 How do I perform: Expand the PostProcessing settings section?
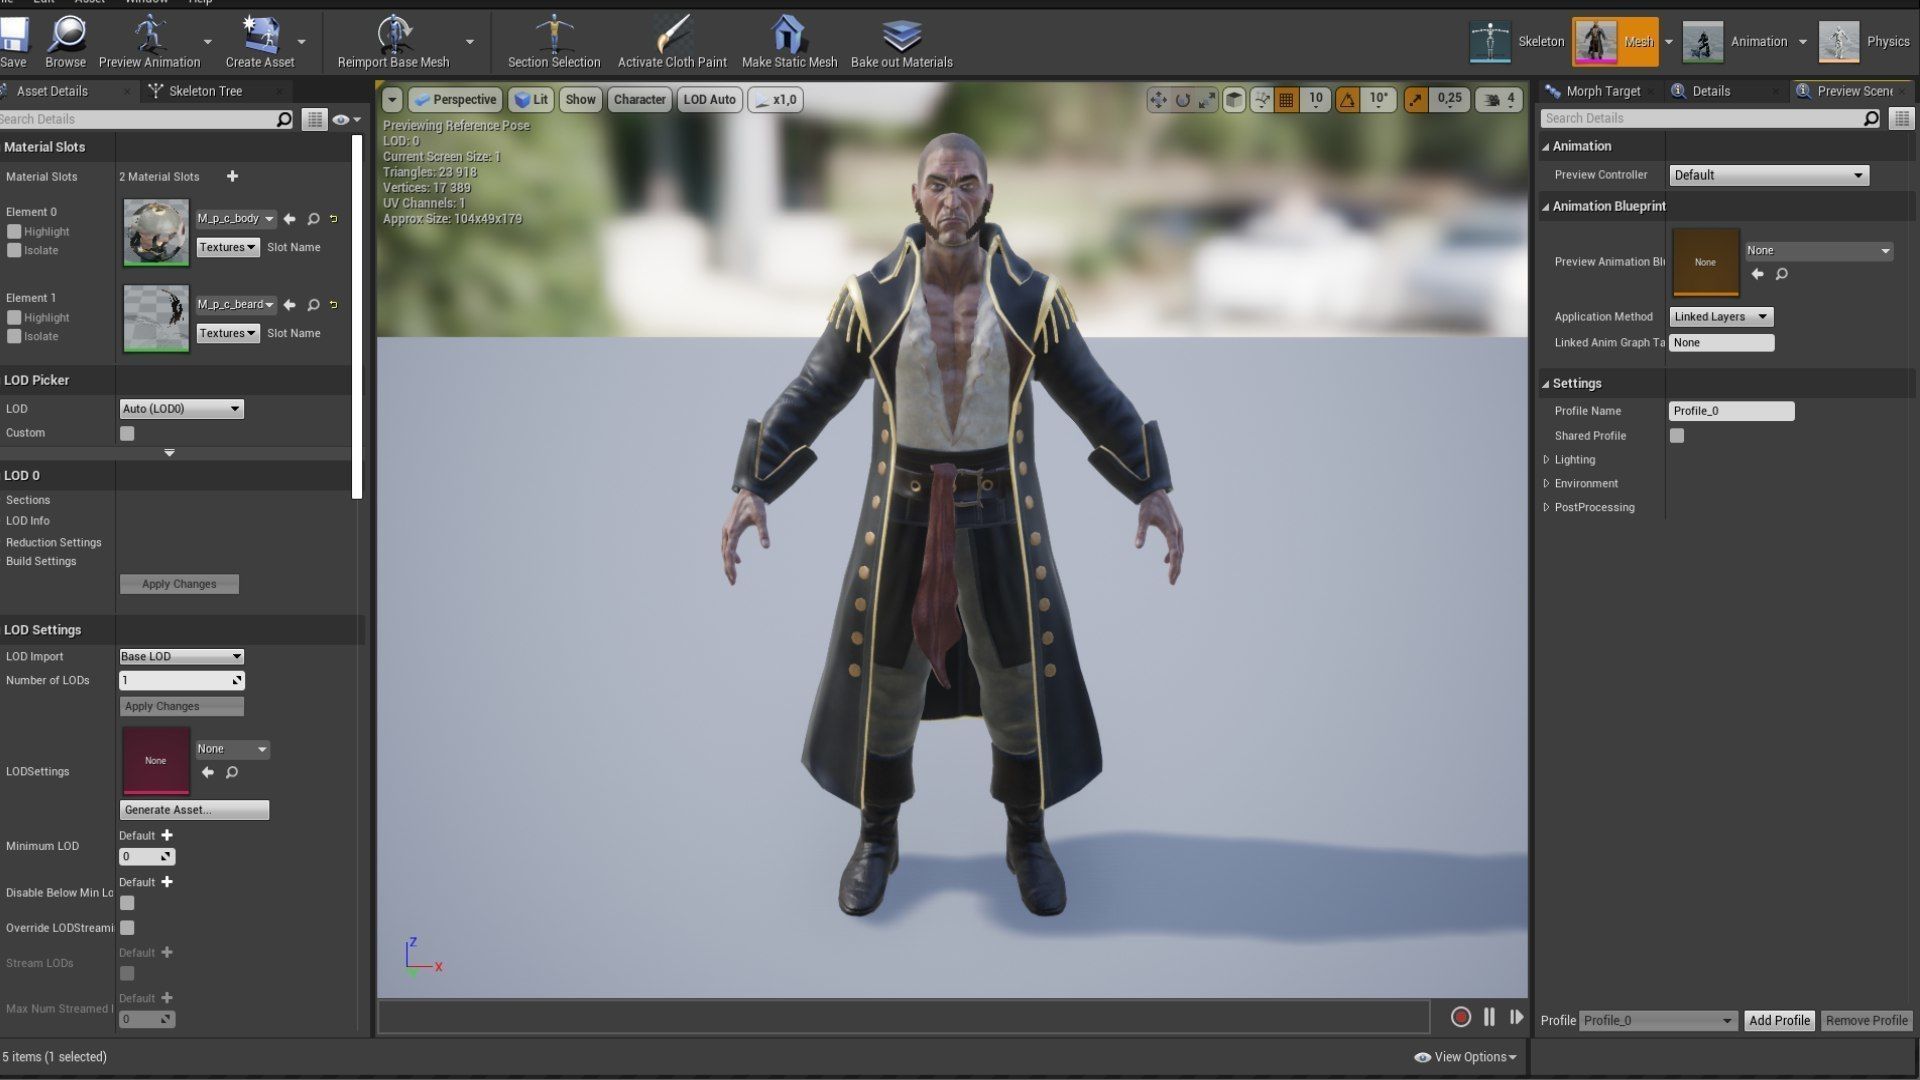pyautogui.click(x=1547, y=507)
